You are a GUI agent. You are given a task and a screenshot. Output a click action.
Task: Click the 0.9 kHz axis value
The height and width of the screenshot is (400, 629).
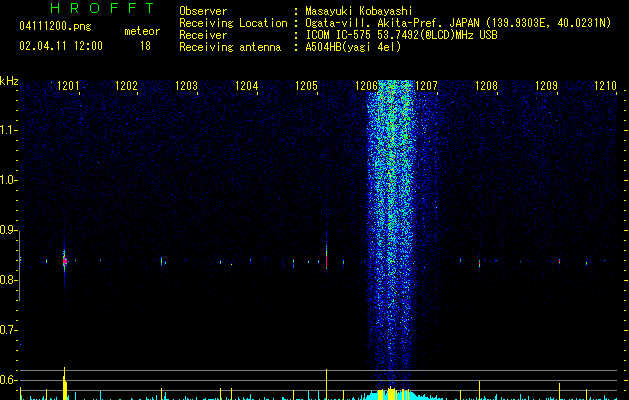click(x=8, y=230)
